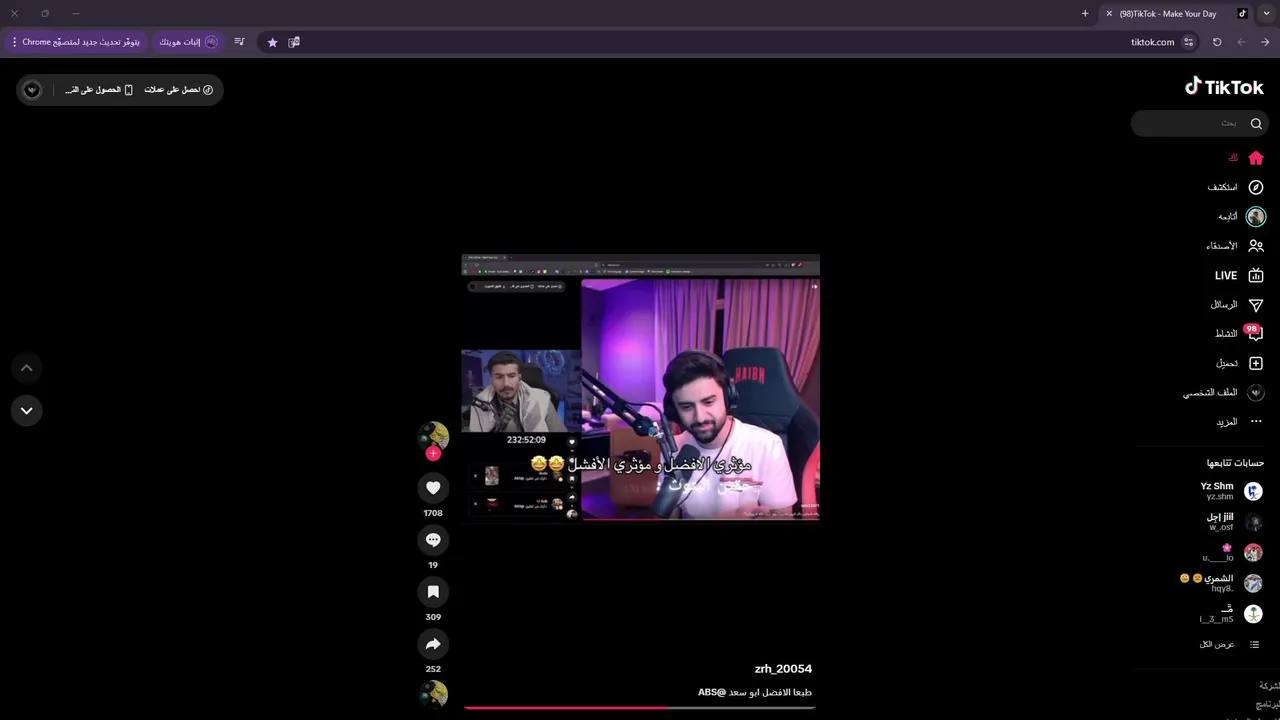Click the playing video to pause
Image resolution: width=1280 pixels, height=720 pixels.
tap(640, 388)
